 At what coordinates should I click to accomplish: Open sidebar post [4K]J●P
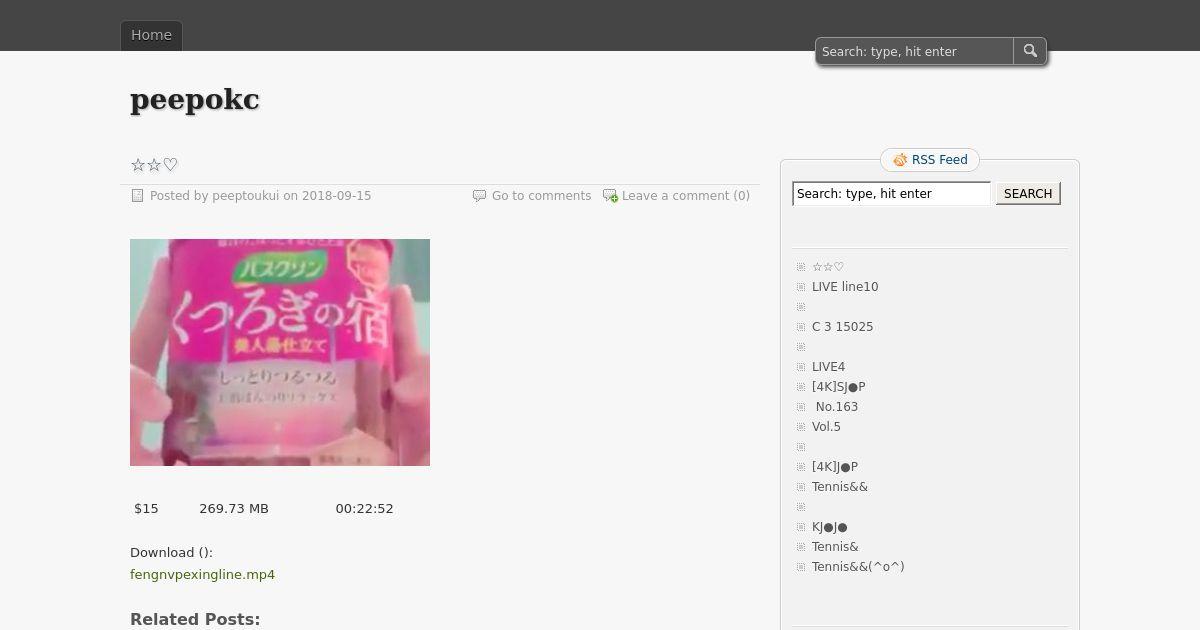click(x=835, y=467)
